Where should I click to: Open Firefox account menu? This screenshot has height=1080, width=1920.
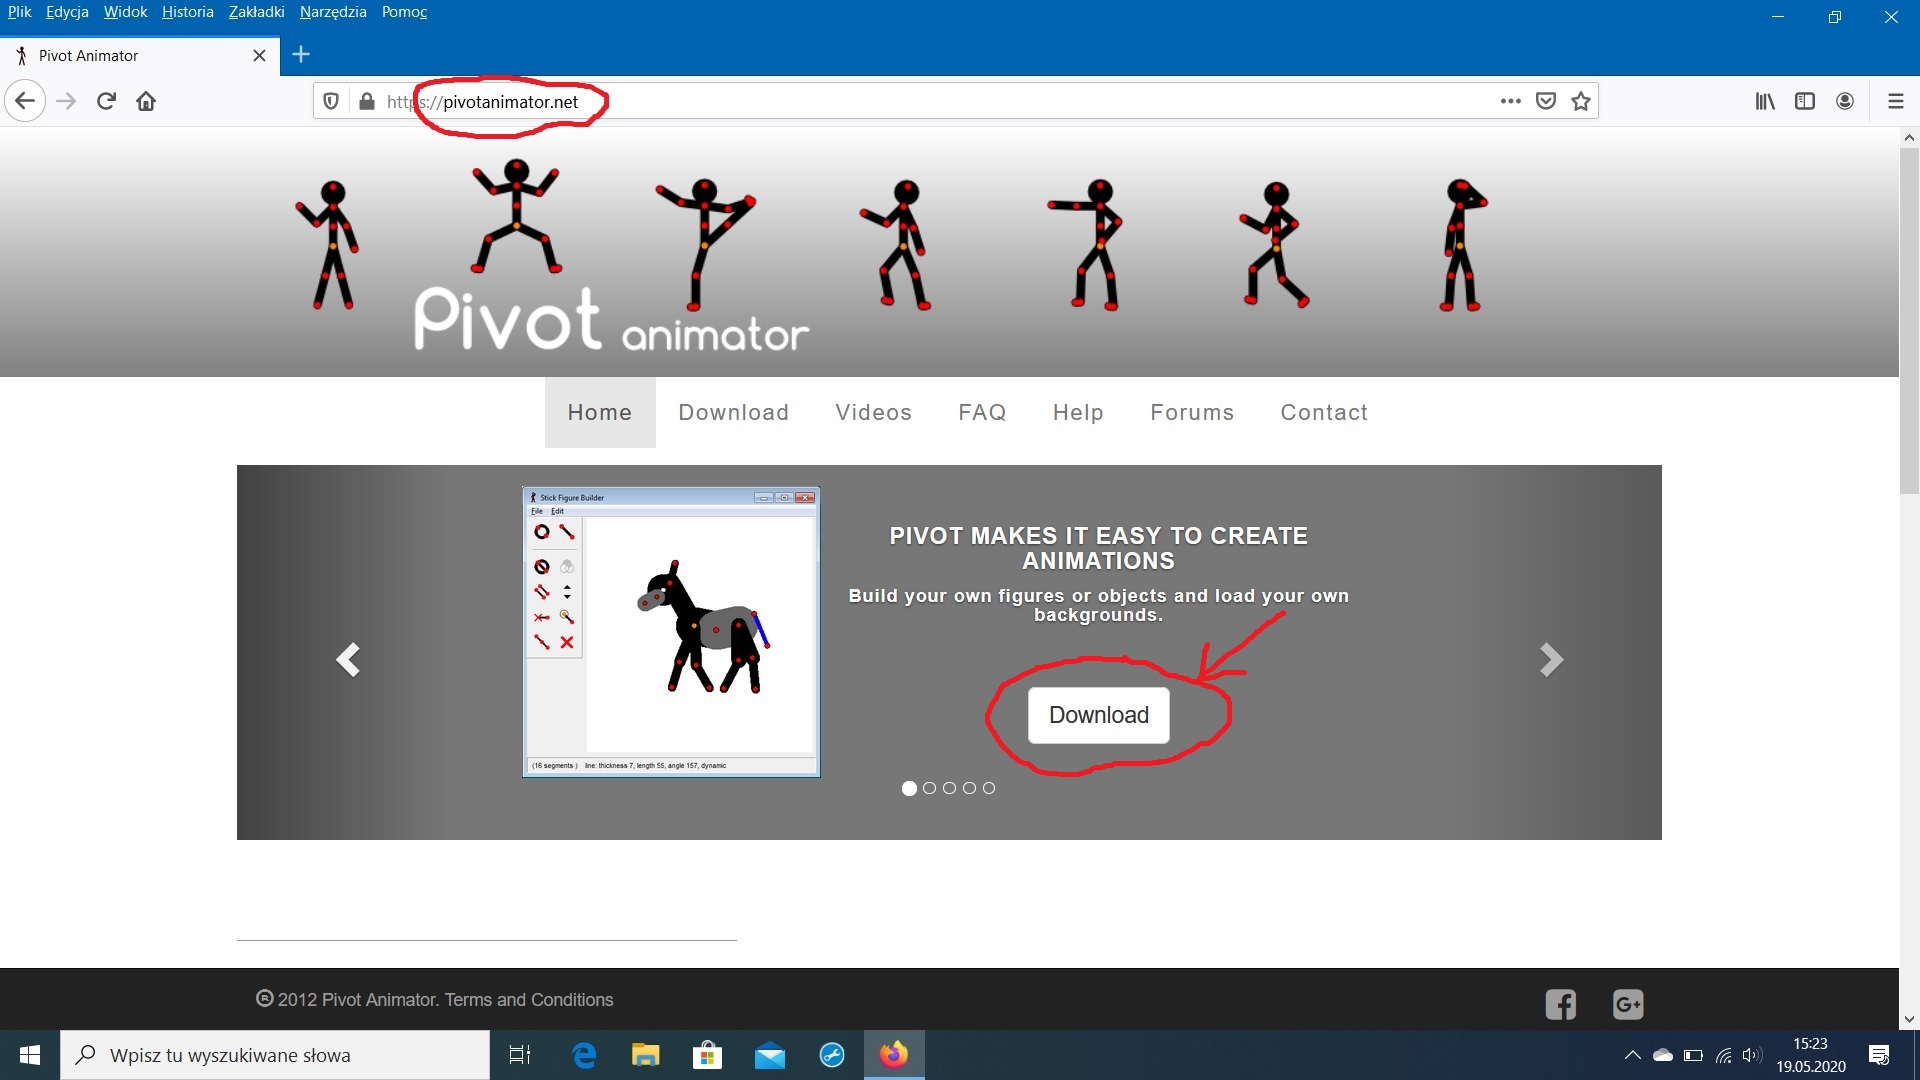(x=1845, y=101)
